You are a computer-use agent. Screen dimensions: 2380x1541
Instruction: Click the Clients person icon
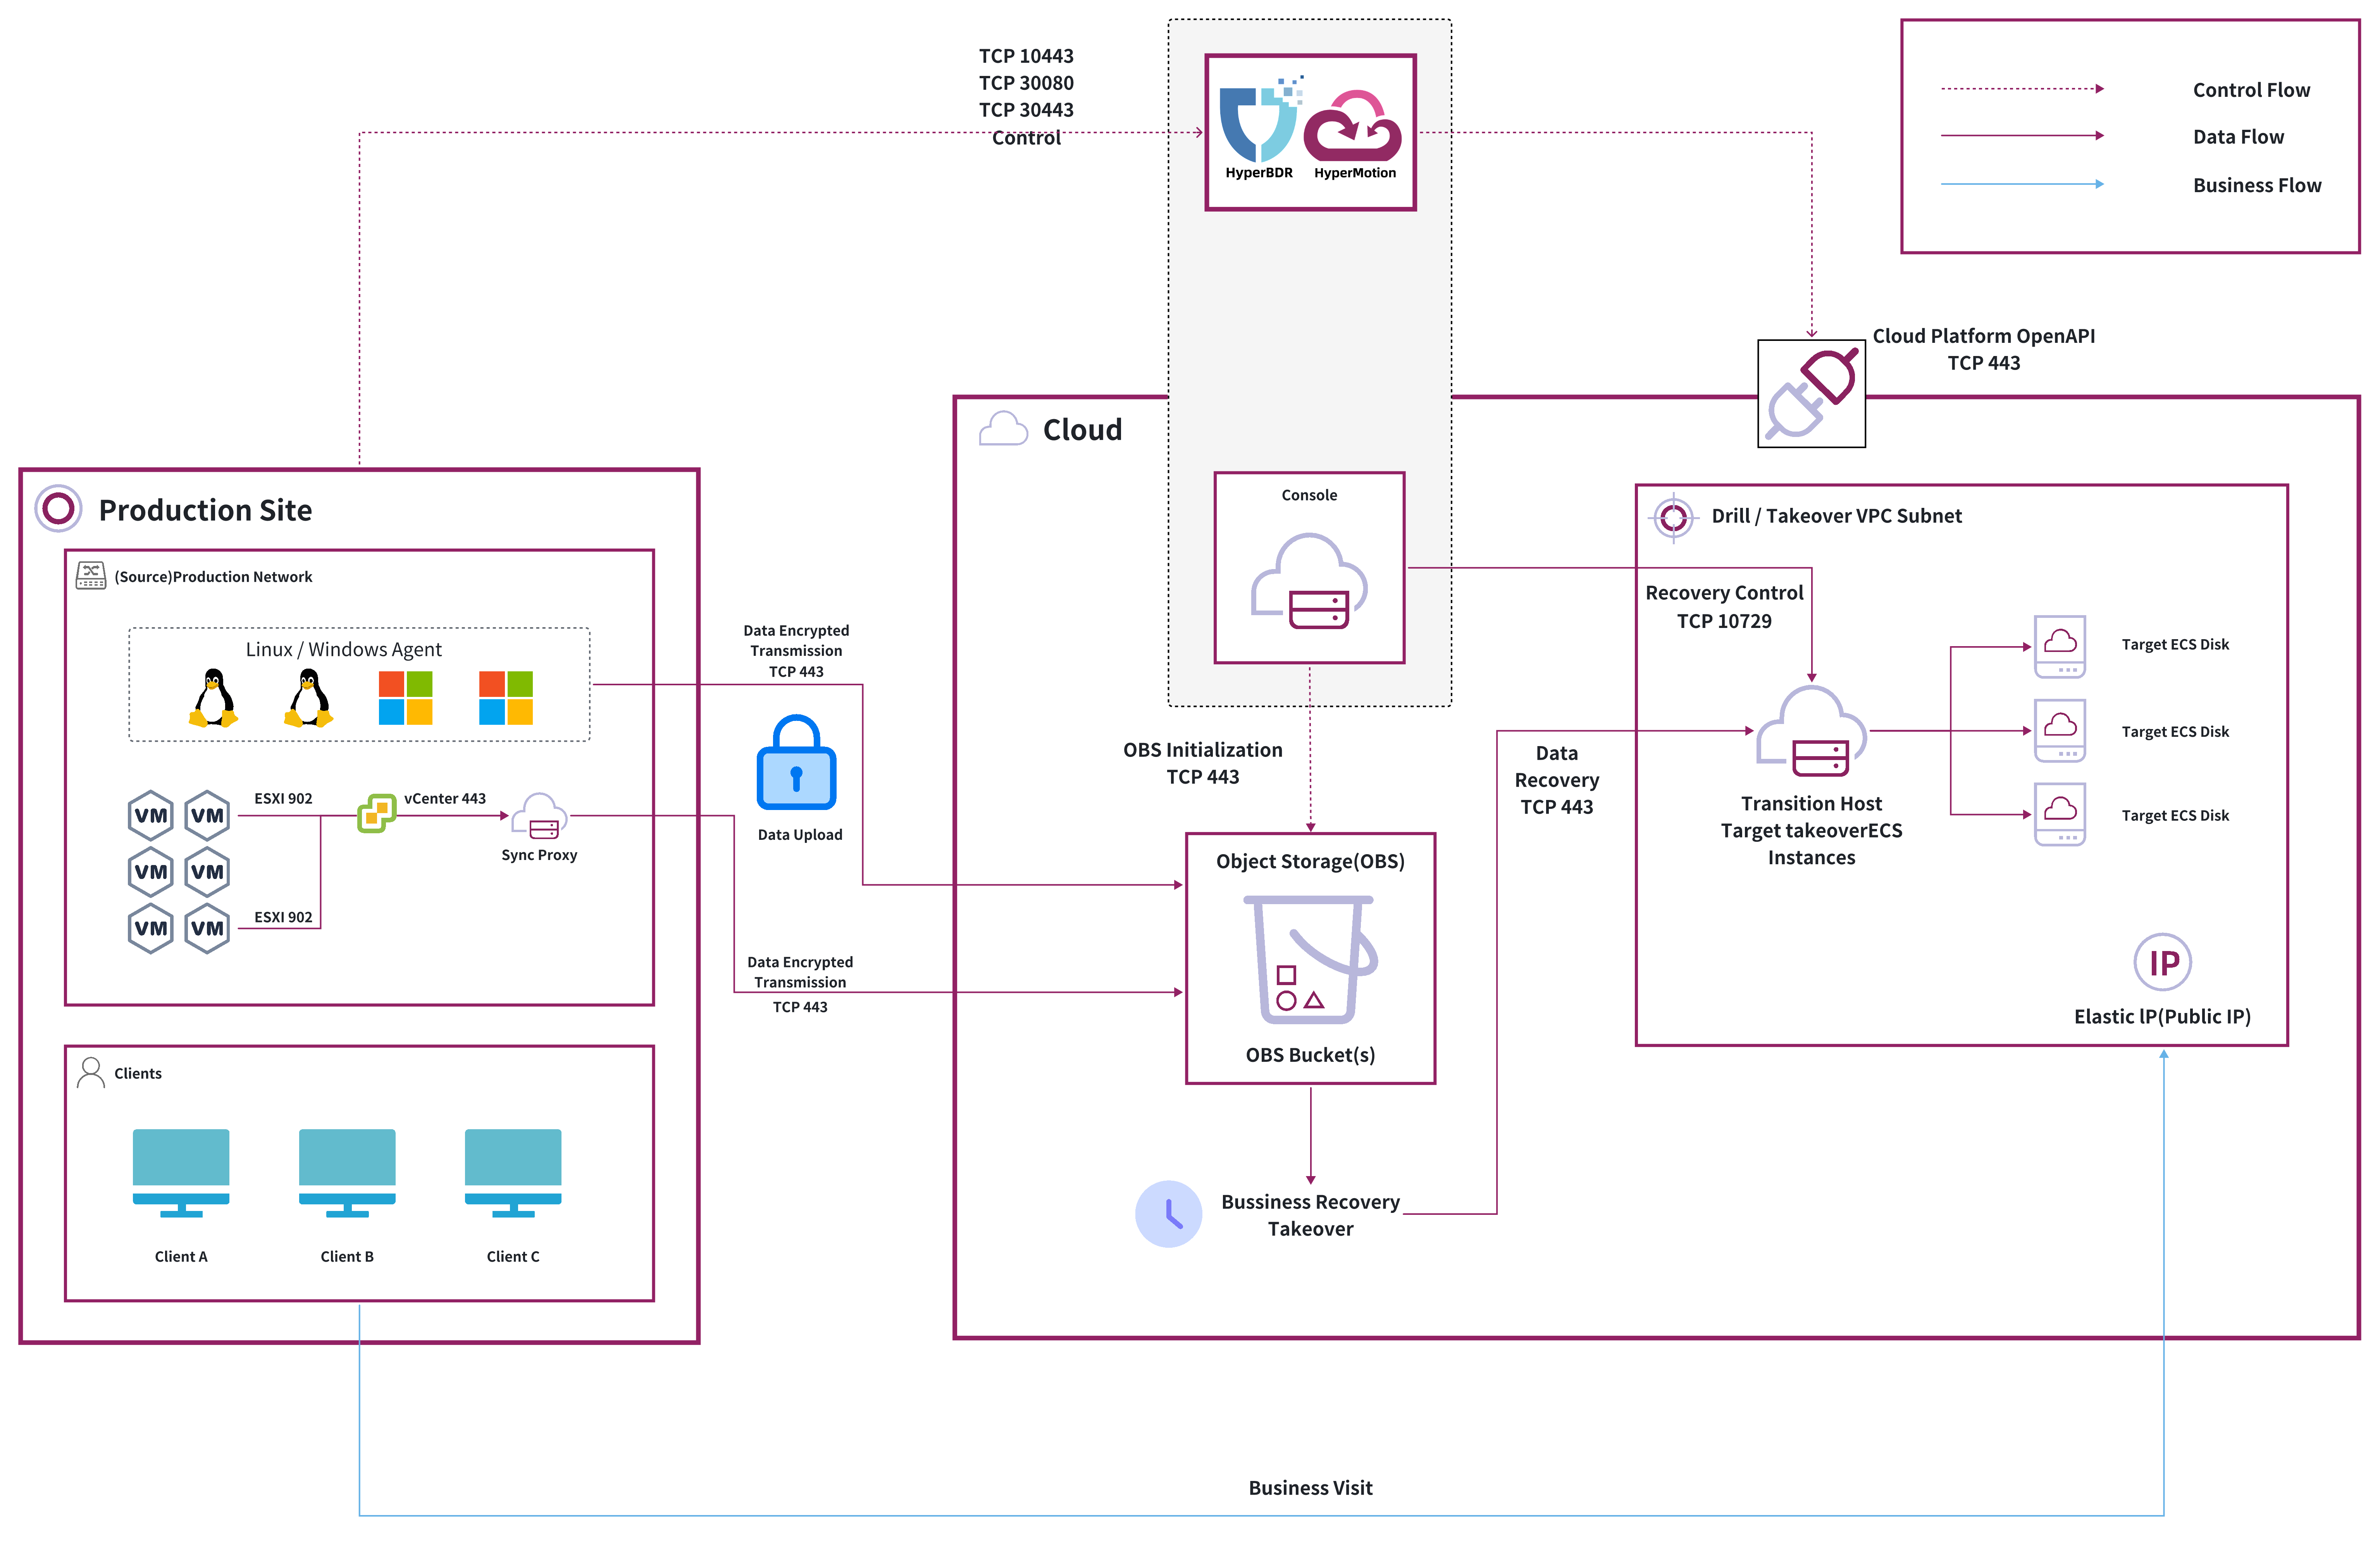pos(91,1073)
